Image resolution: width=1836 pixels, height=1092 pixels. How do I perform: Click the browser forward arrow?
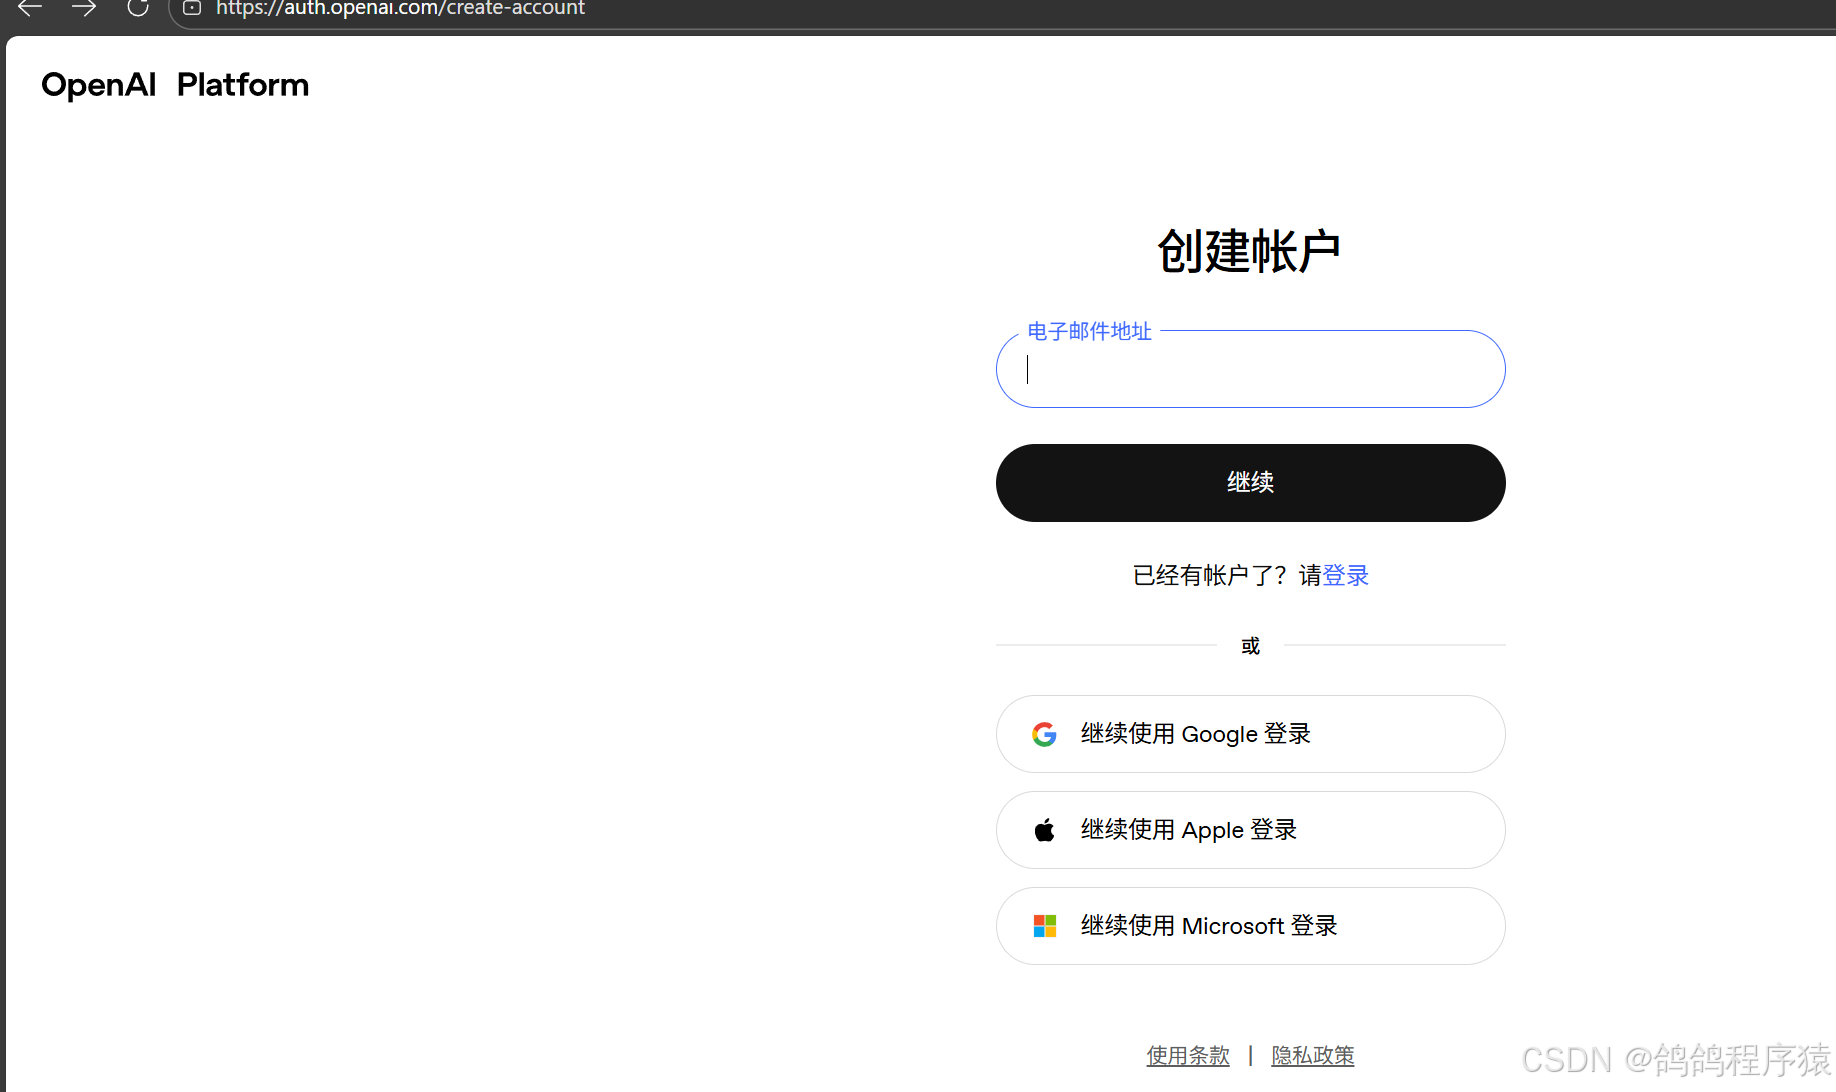click(x=84, y=8)
